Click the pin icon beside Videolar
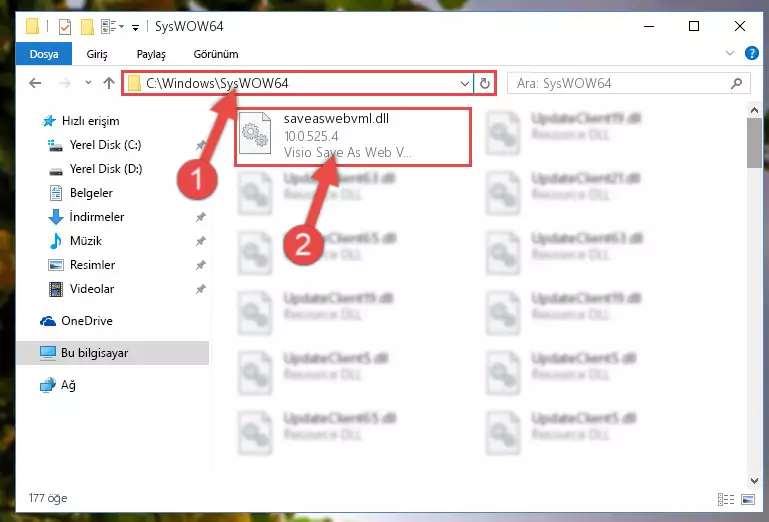 coord(201,289)
